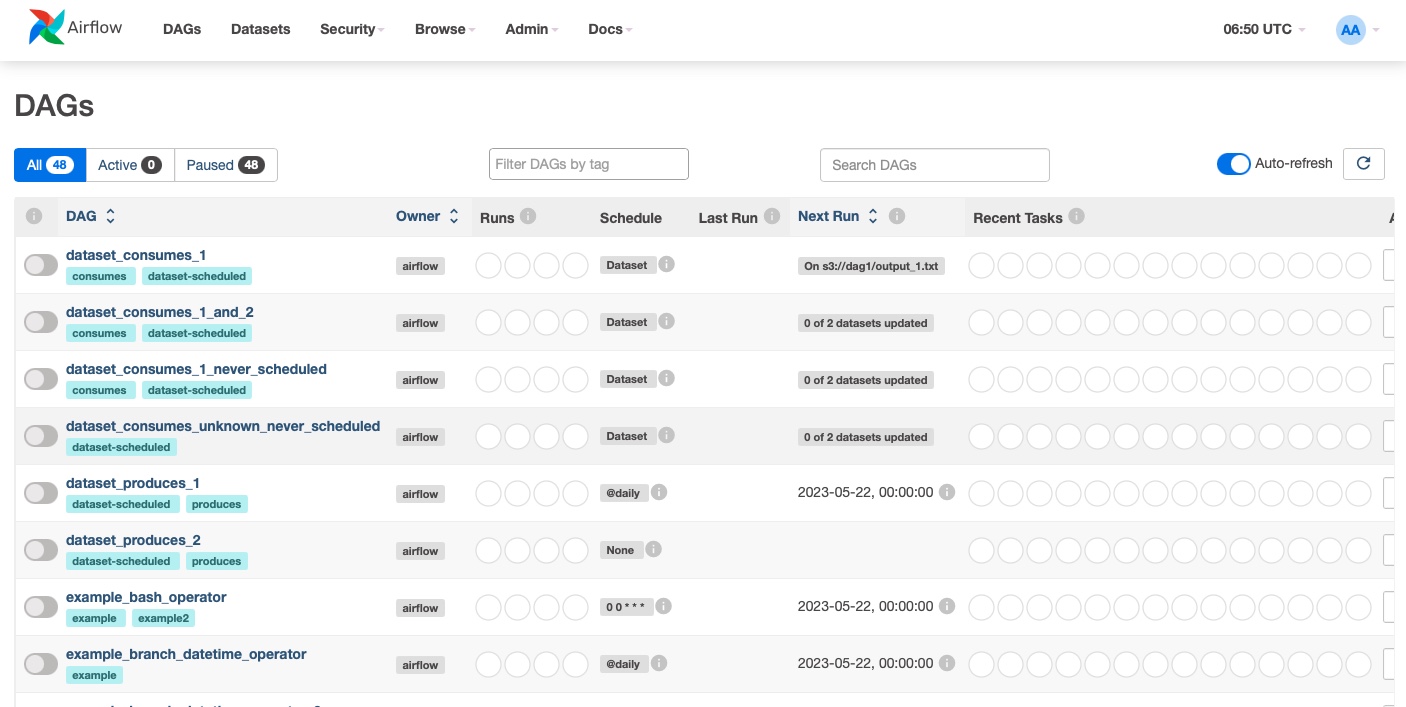Click Dataset schedule info icon for dataset_consumes_1_never_scheduled
The width and height of the screenshot is (1406, 707).
coord(667,378)
